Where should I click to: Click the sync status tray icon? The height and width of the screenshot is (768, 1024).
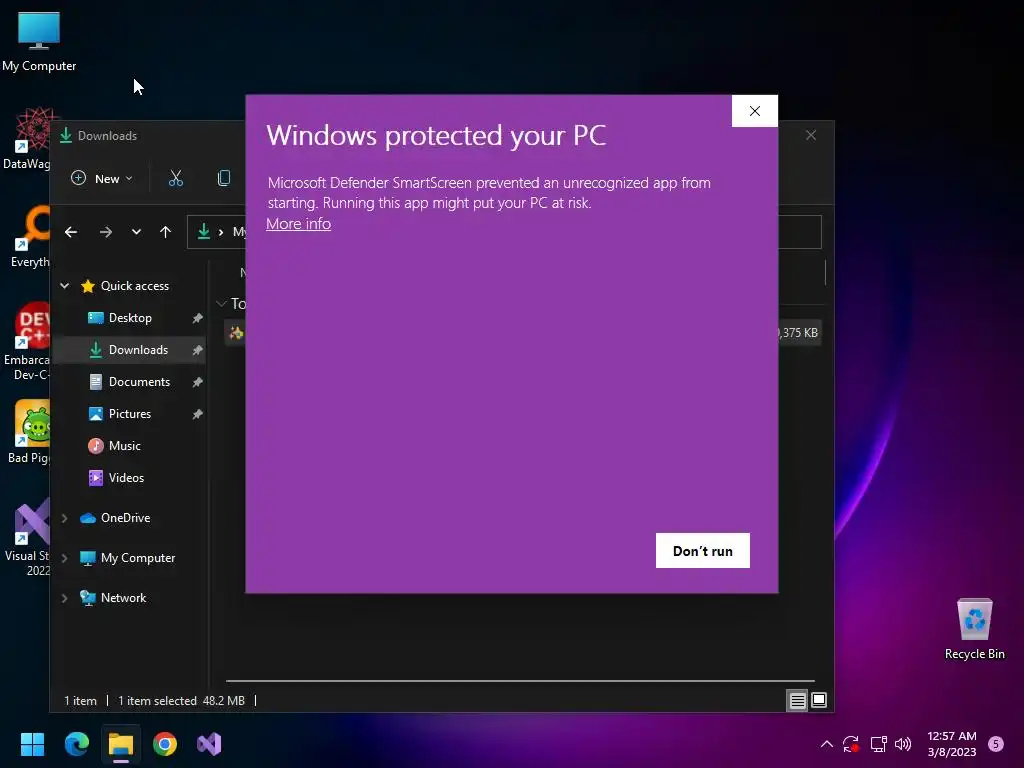click(851, 744)
